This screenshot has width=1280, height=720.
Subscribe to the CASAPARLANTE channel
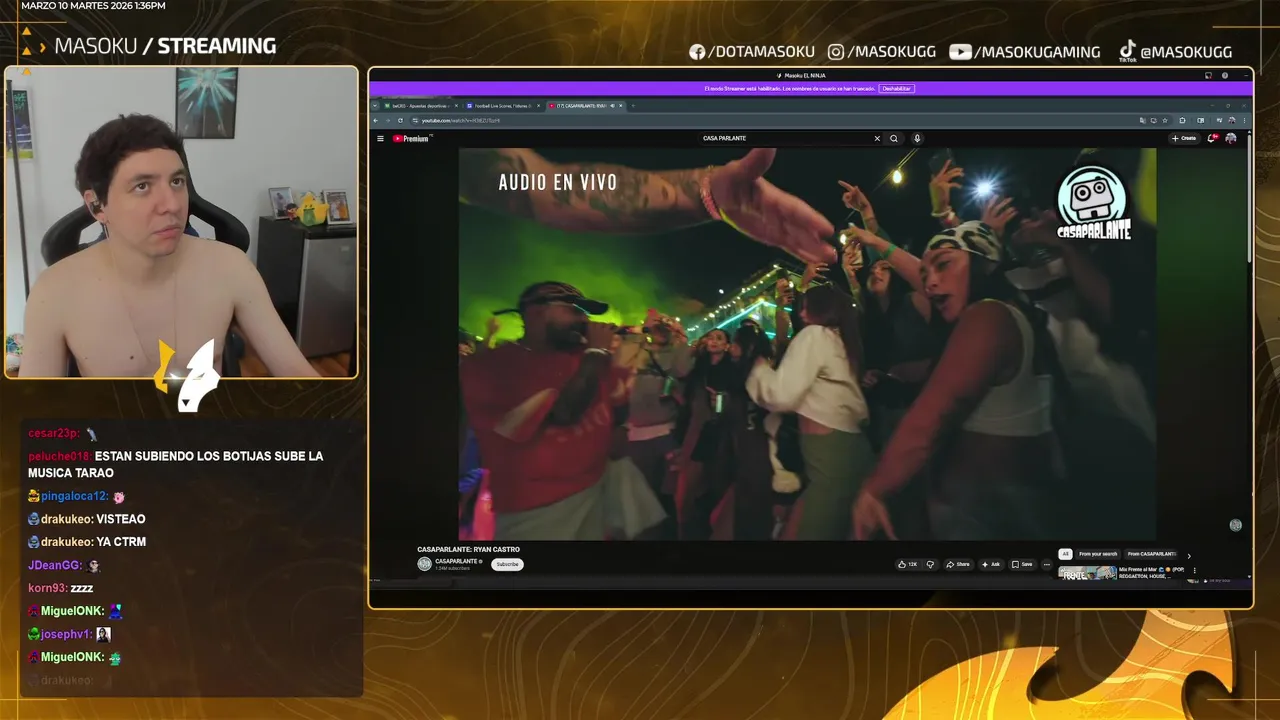508,564
